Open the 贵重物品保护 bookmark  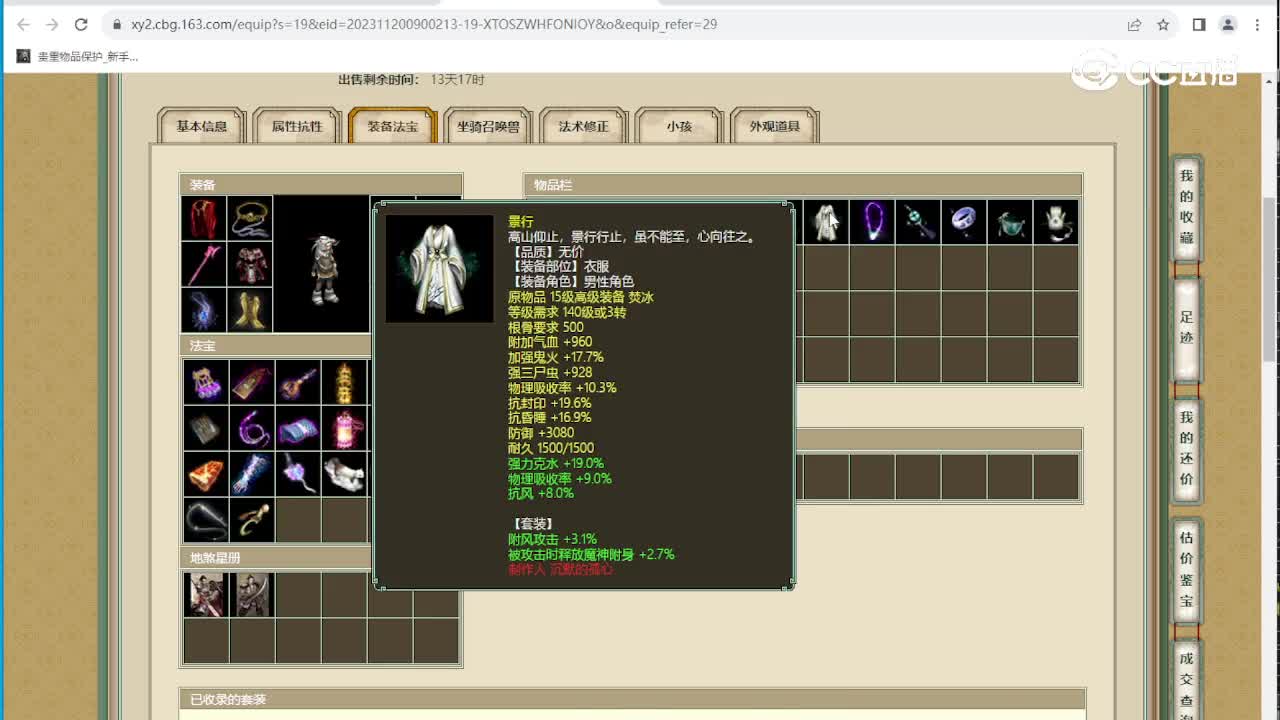pyautogui.click(x=78, y=56)
